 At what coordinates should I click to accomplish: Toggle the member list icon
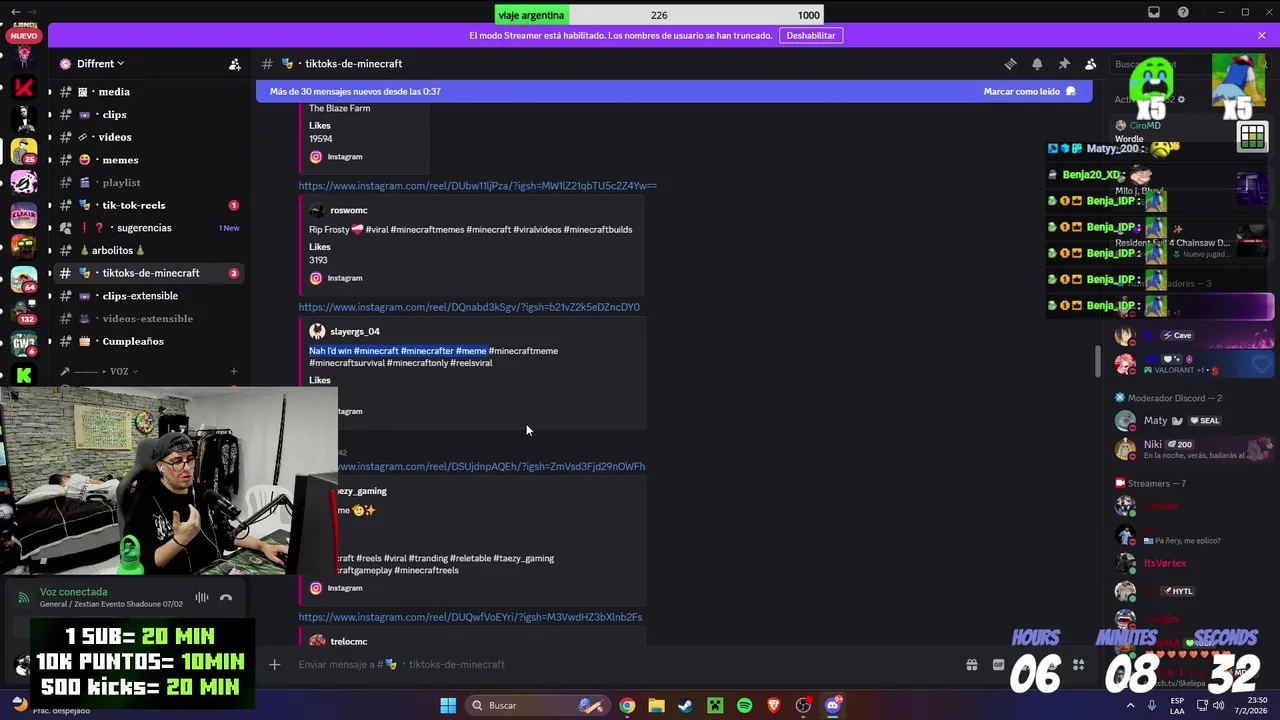coord(1091,64)
